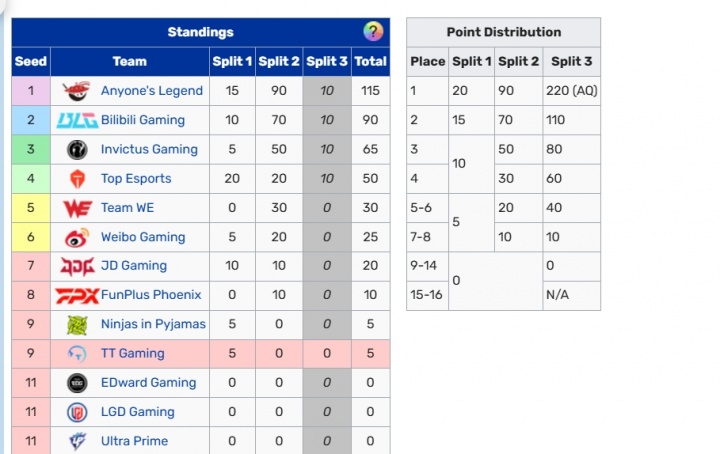Click the Point Distribution table header
The width and height of the screenshot is (720, 454).
(x=503, y=32)
